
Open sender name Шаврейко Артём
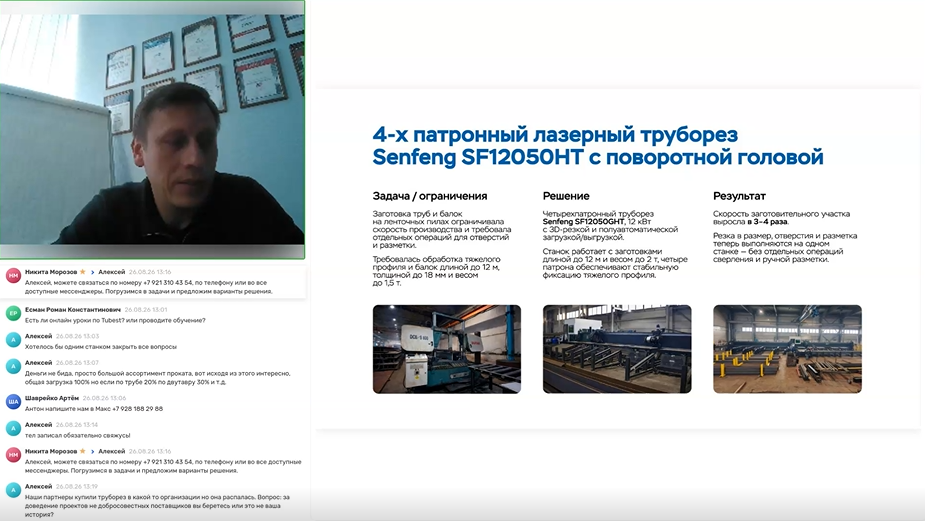coord(51,398)
